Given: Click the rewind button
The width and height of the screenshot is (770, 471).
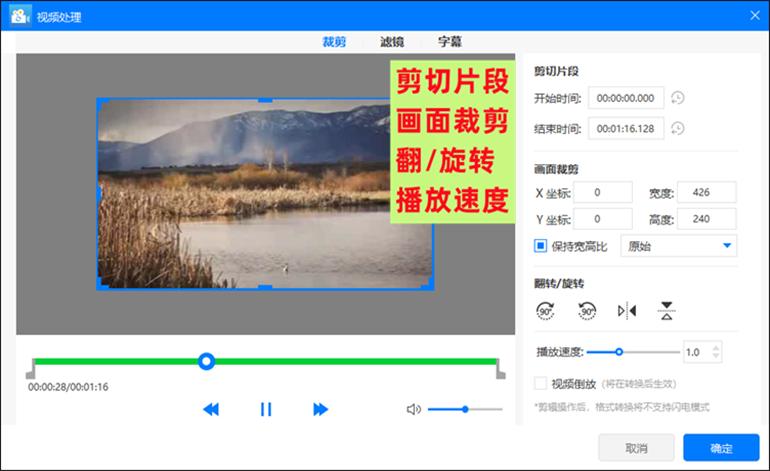Looking at the screenshot, I should pos(211,409).
